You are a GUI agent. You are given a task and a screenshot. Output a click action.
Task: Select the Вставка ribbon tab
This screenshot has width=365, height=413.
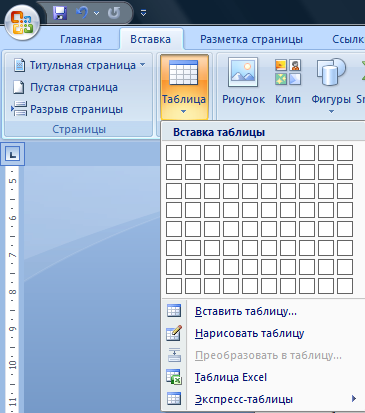coord(150,39)
